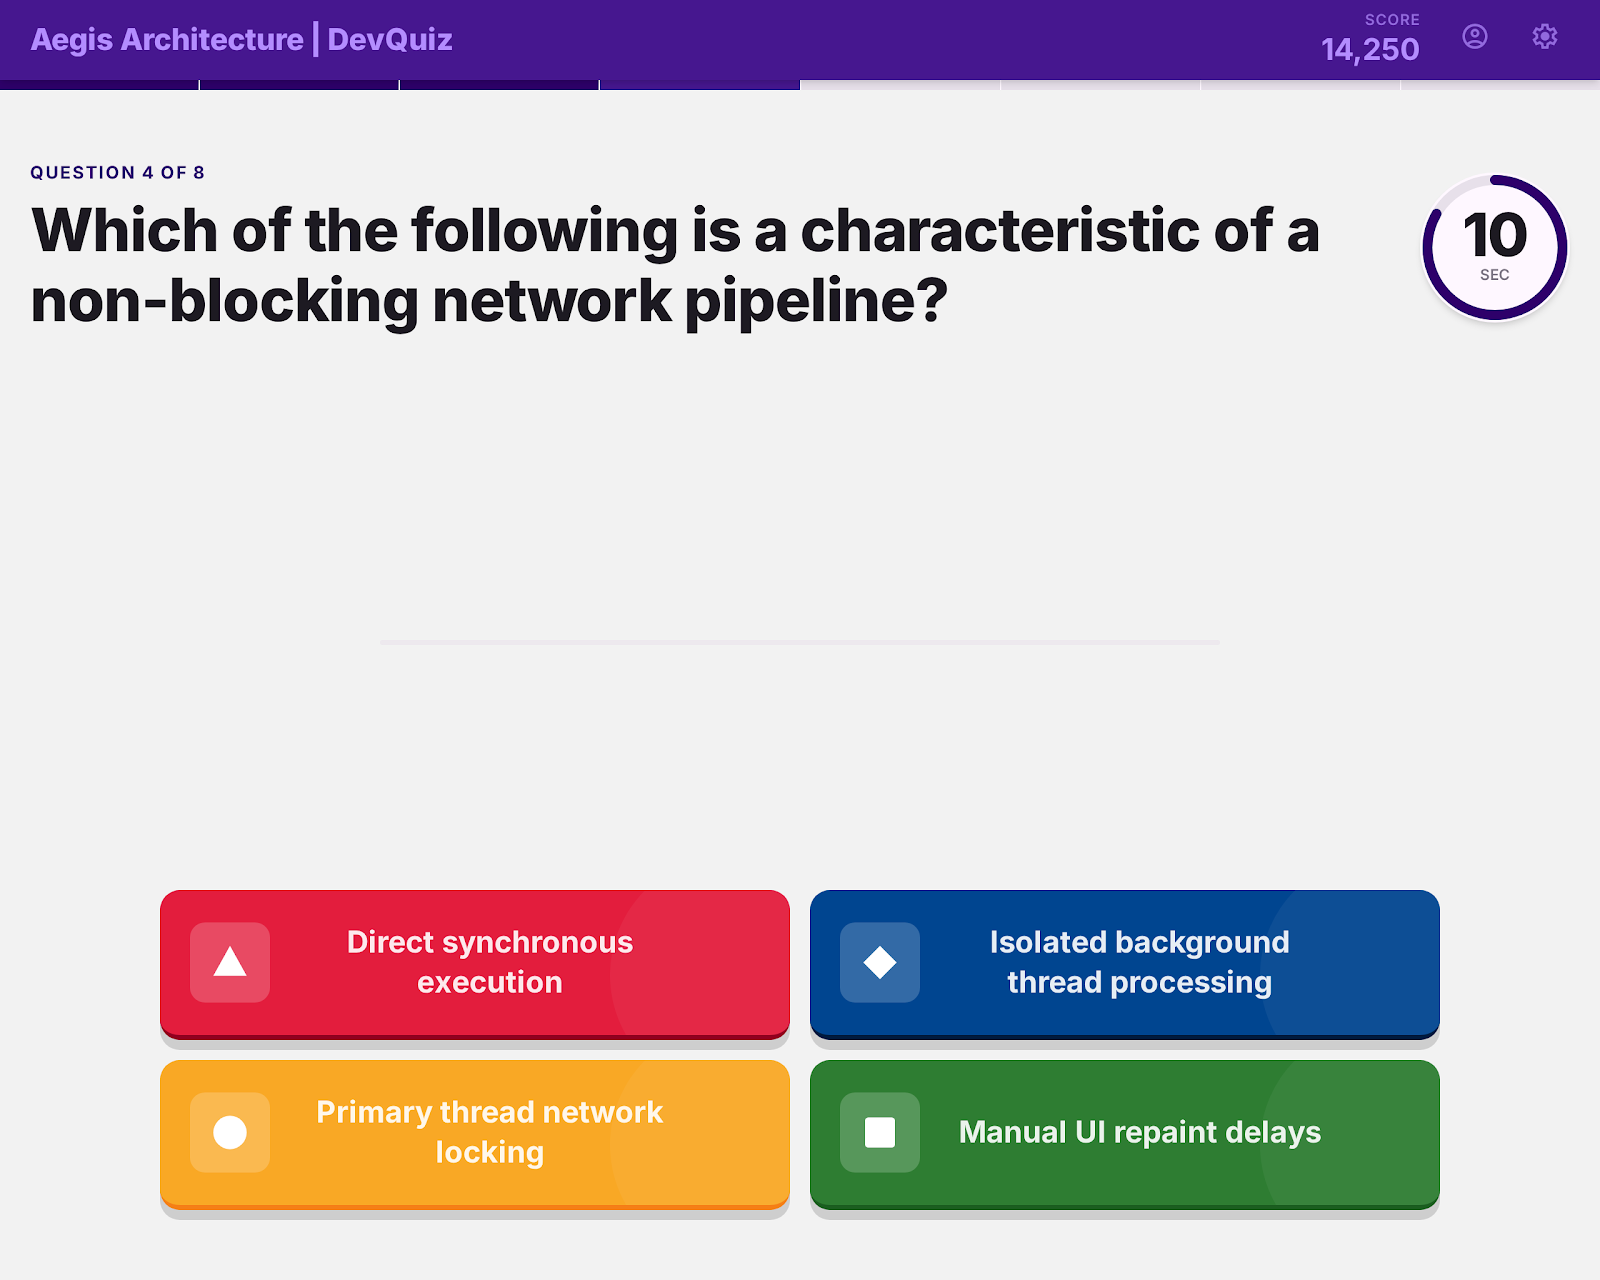Image resolution: width=1600 pixels, height=1280 pixels.
Task: Choose Primary thread network locking answer
Action: (475, 1134)
